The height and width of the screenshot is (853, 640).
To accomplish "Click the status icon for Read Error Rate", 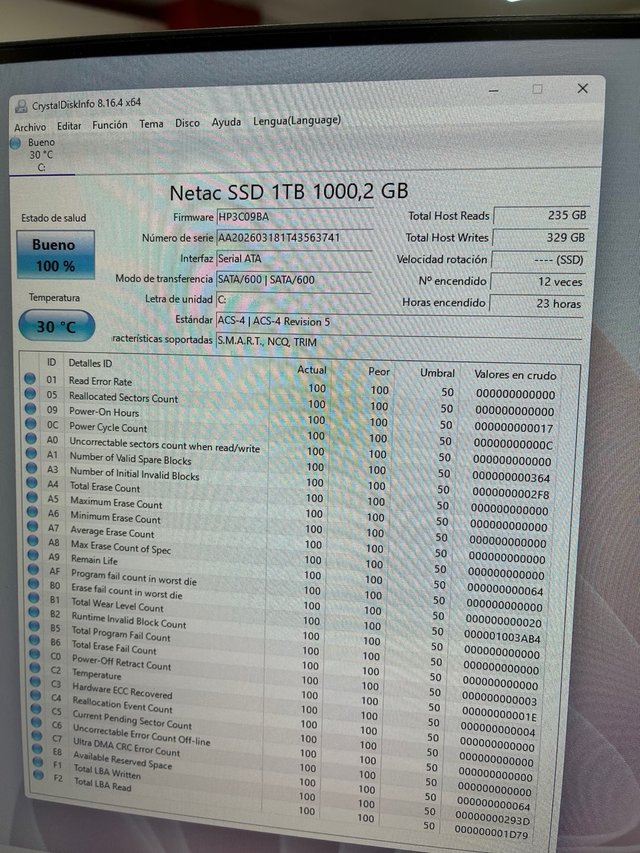I will pyautogui.click(x=30, y=379).
